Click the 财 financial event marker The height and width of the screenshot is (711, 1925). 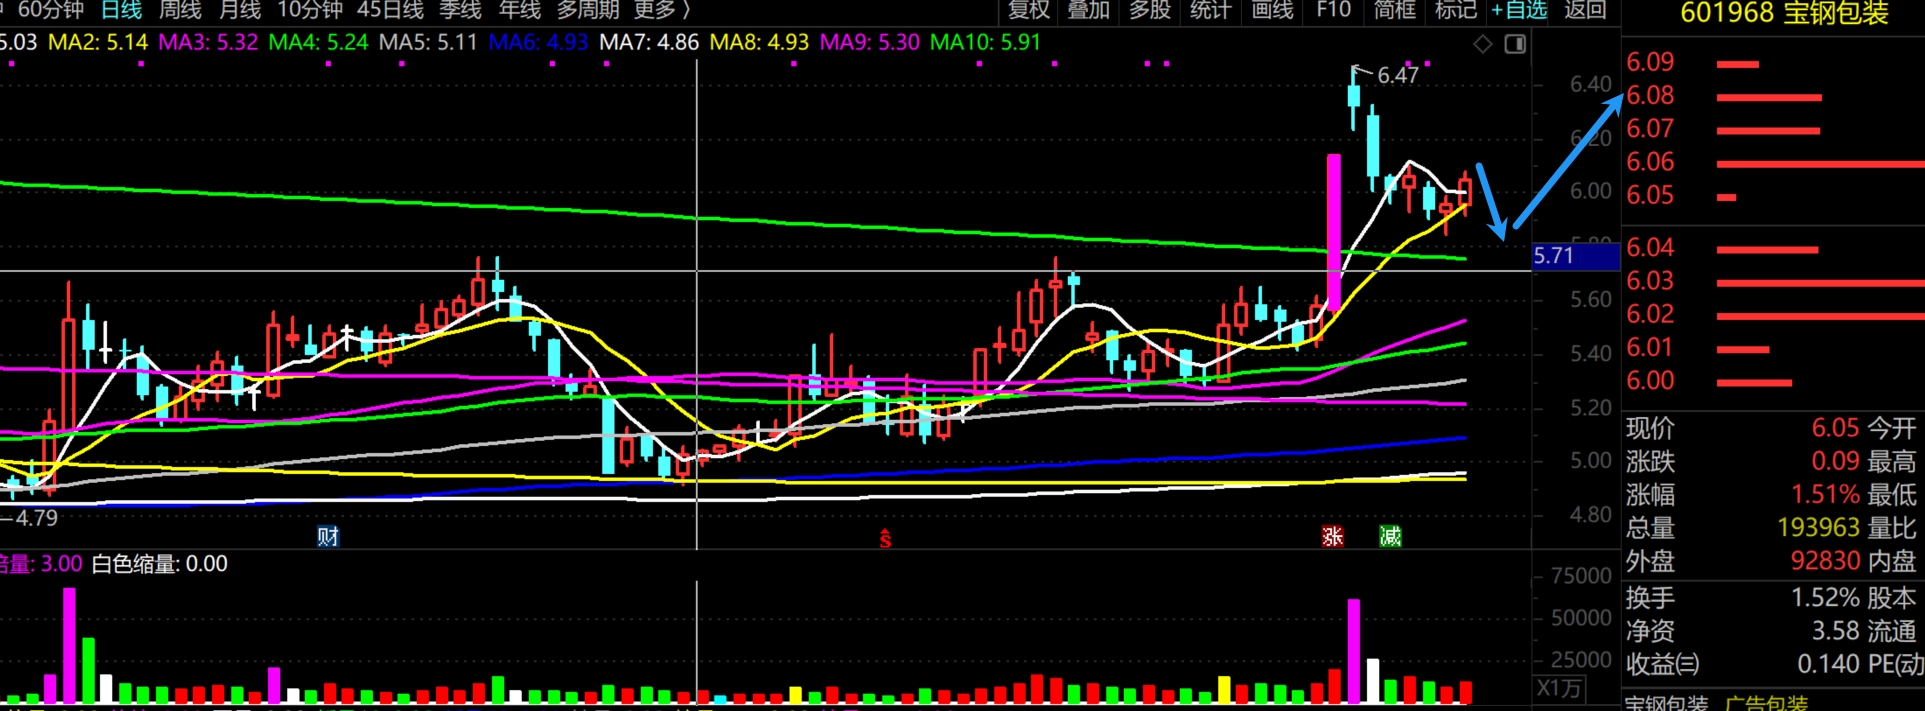coord(328,537)
